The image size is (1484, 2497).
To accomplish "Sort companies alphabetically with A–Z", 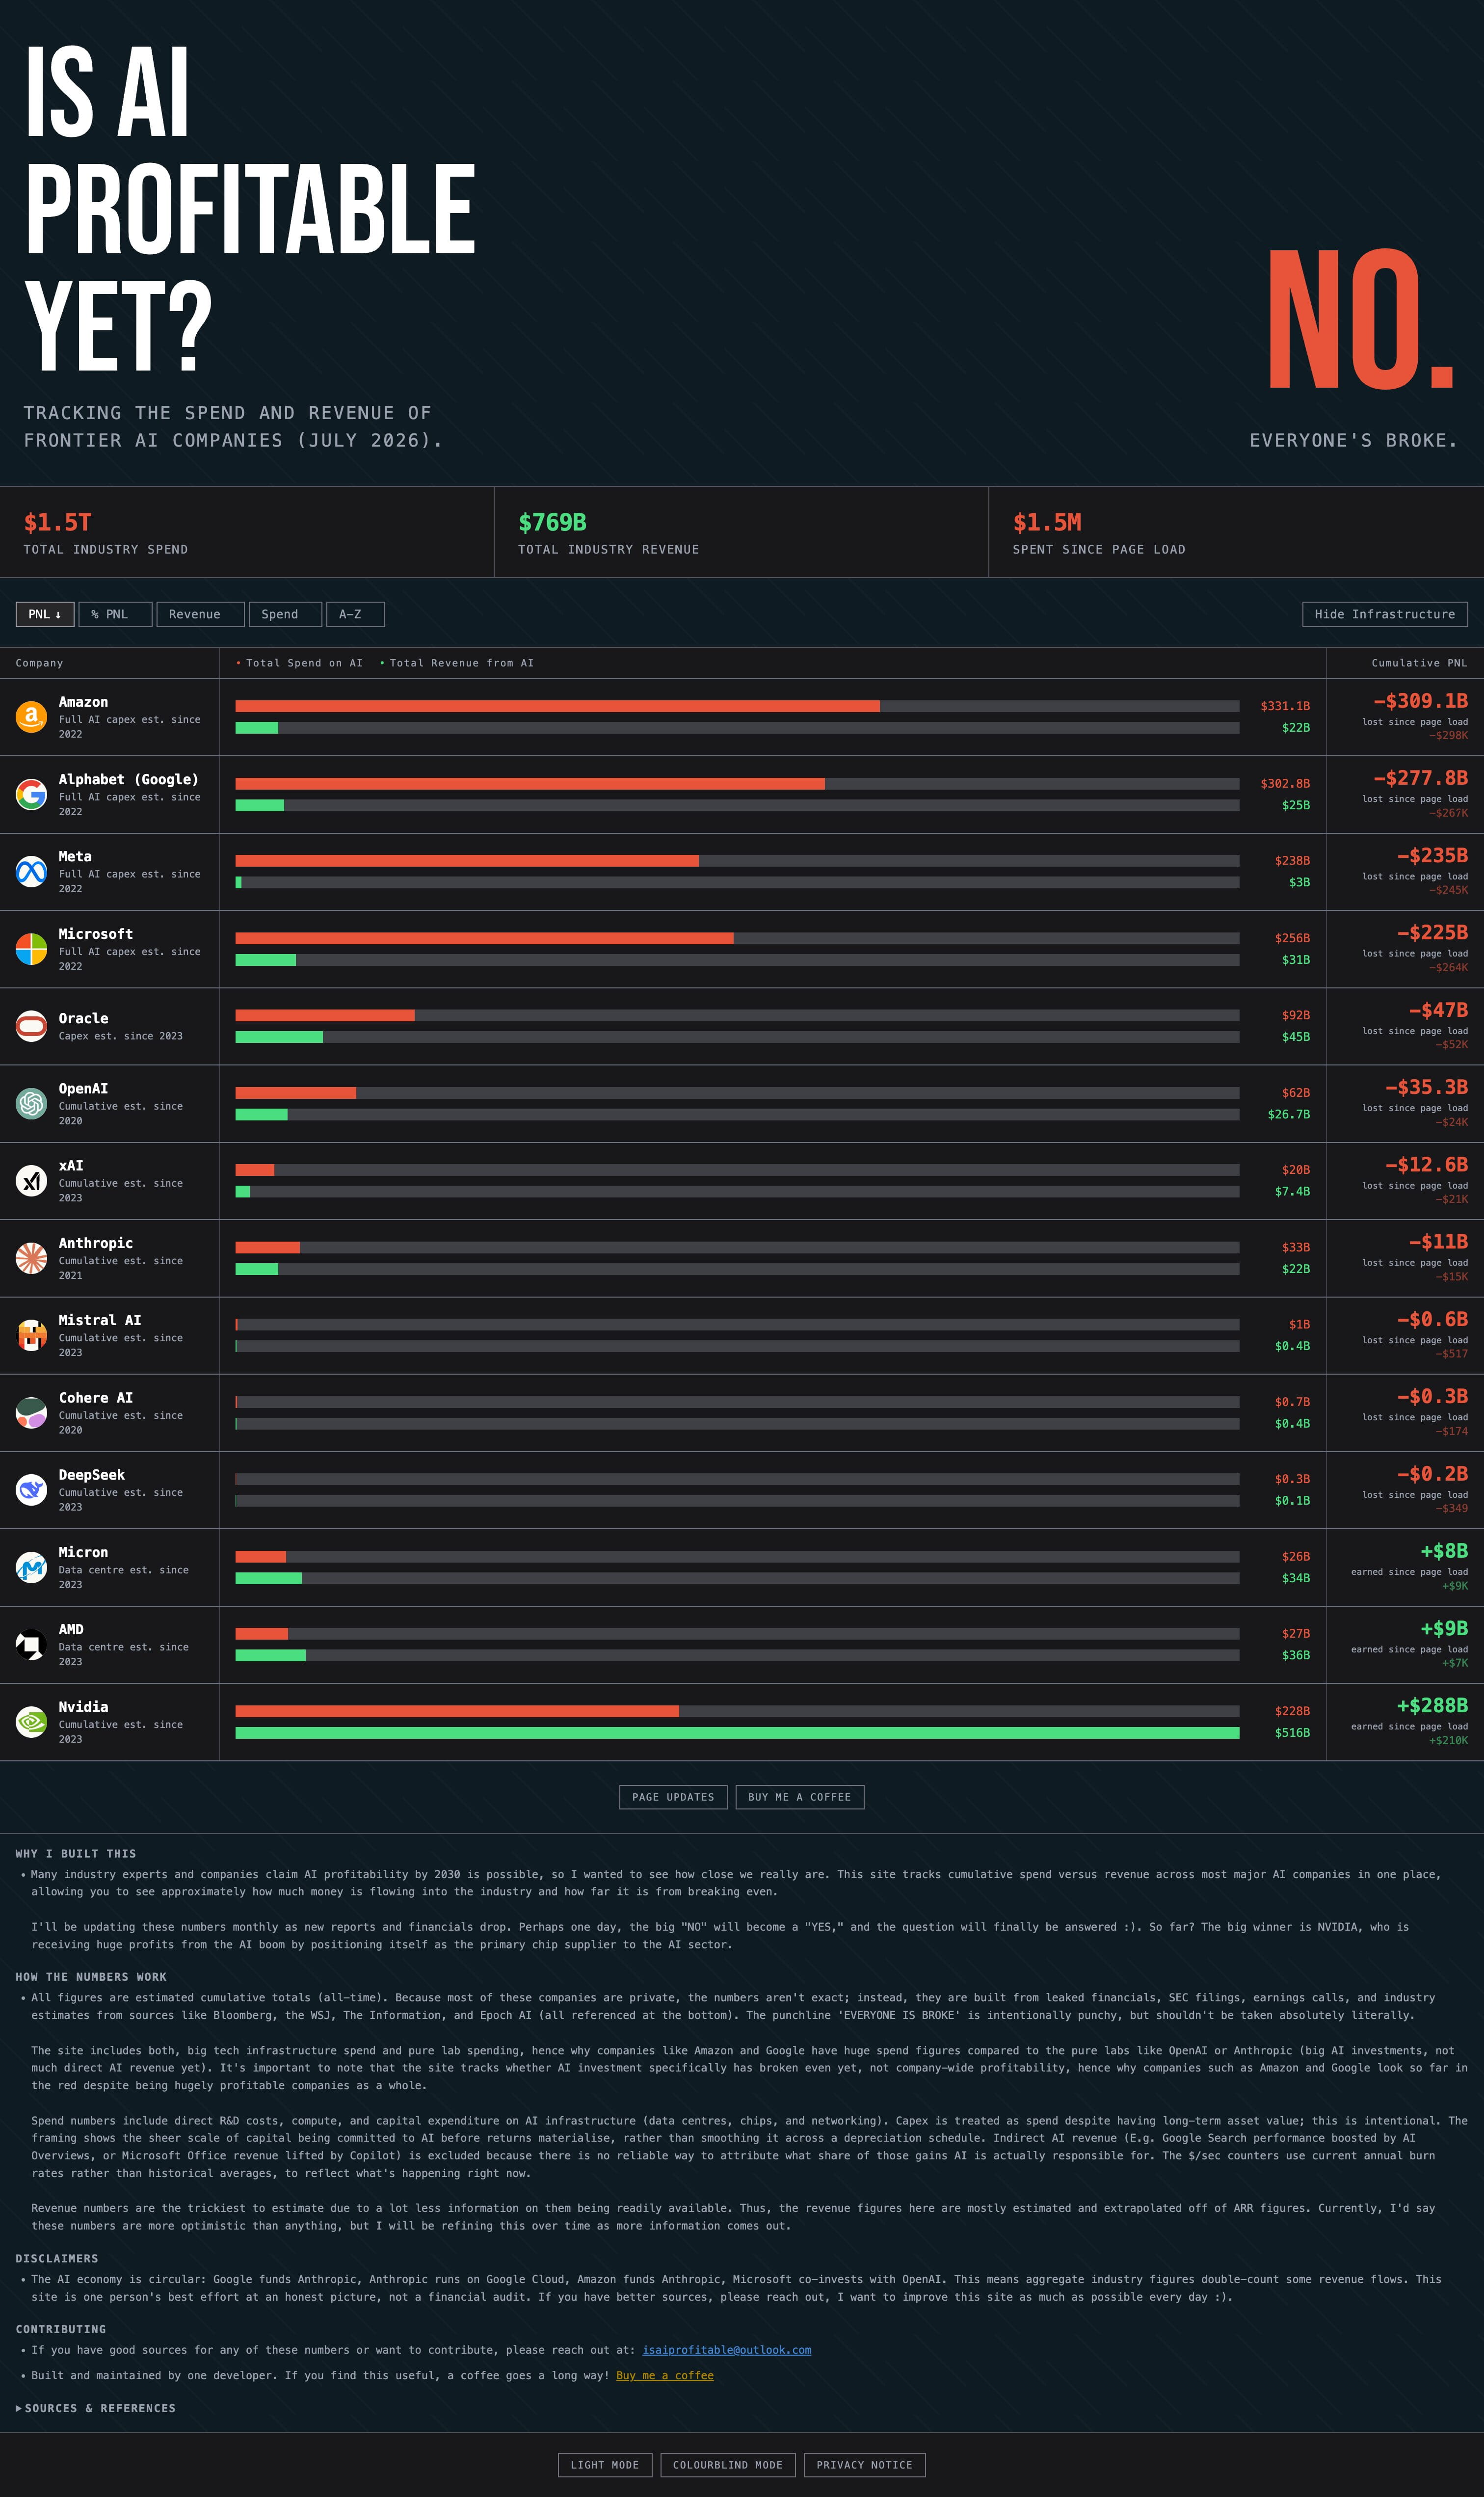I will [x=355, y=614].
